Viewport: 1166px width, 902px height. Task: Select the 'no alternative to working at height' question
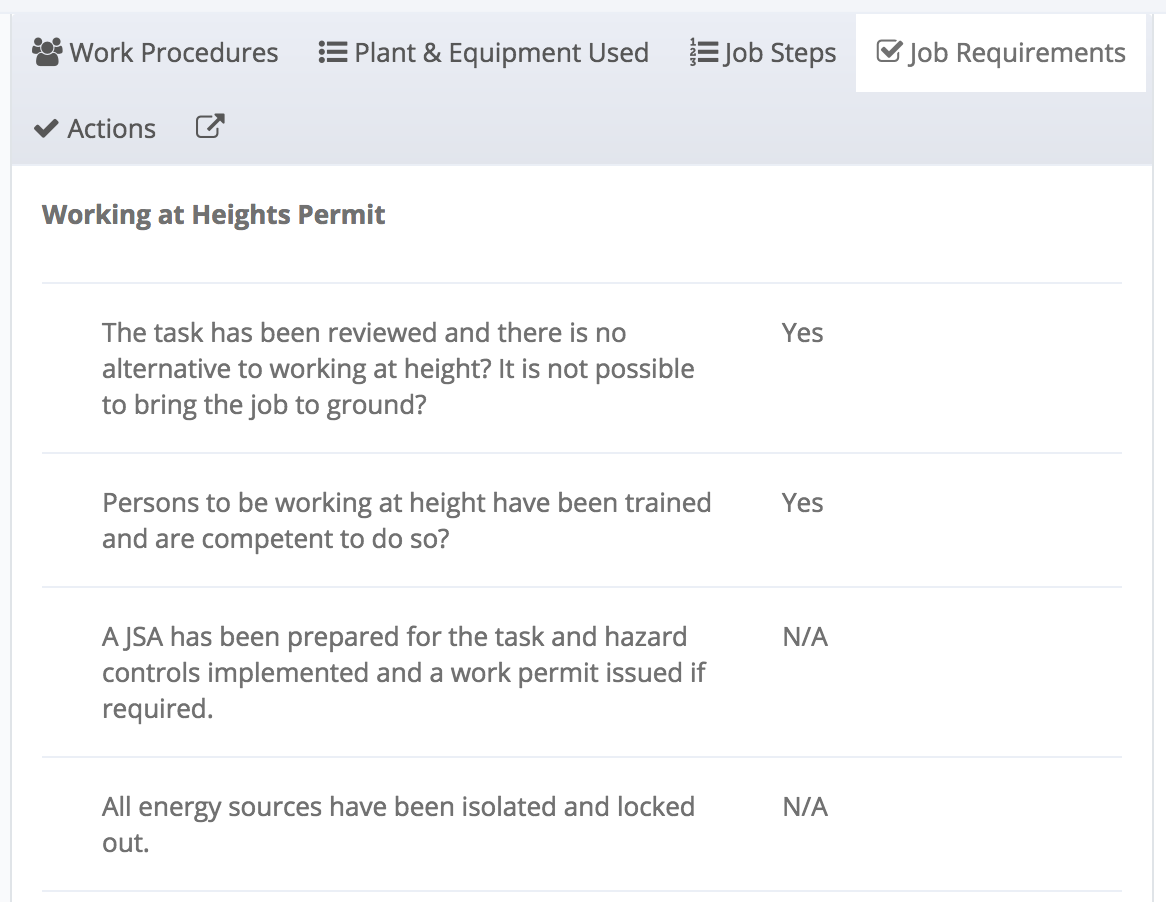coord(398,369)
